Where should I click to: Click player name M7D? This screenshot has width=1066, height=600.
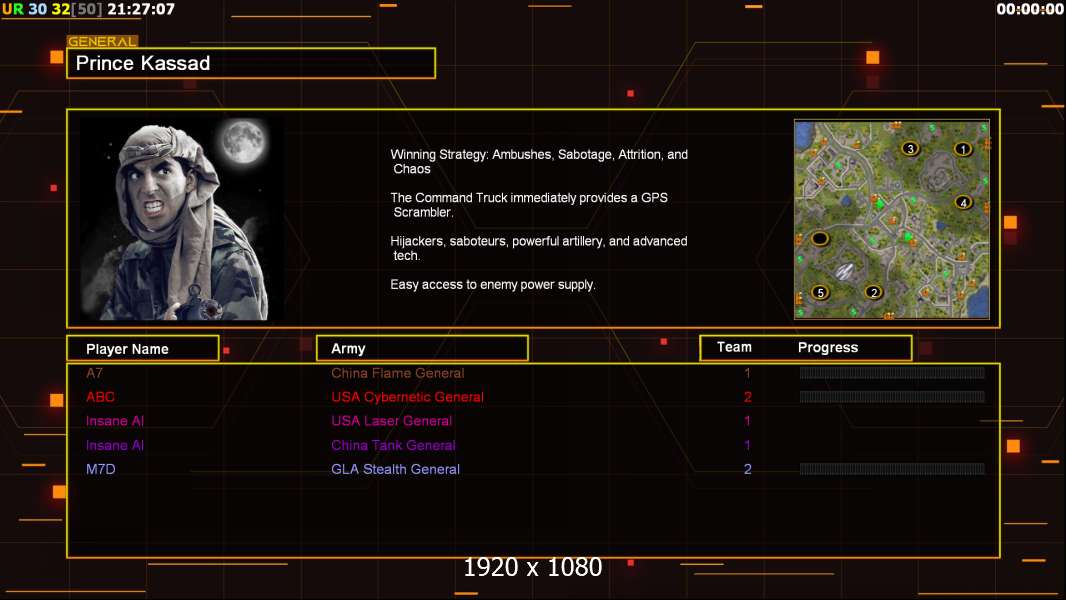(101, 469)
